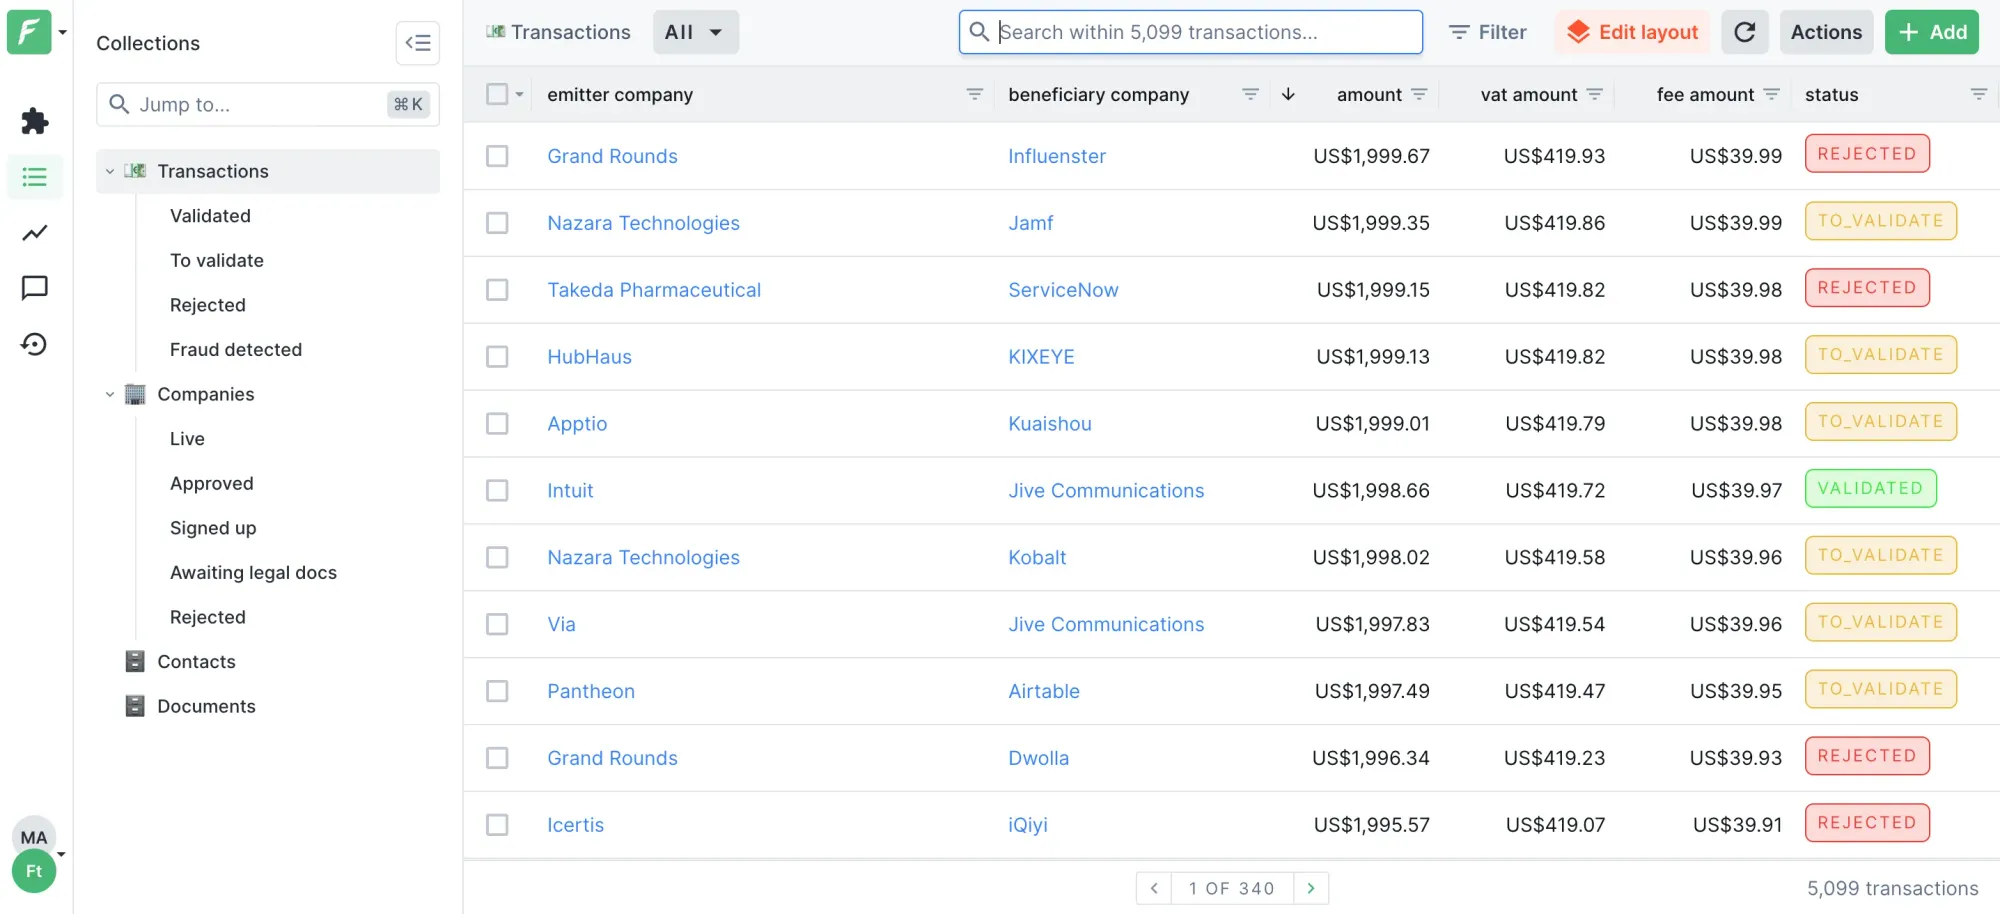The height and width of the screenshot is (914, 2000).
Task: Click the Transactions collection icon in header
Action: point(496,32)
